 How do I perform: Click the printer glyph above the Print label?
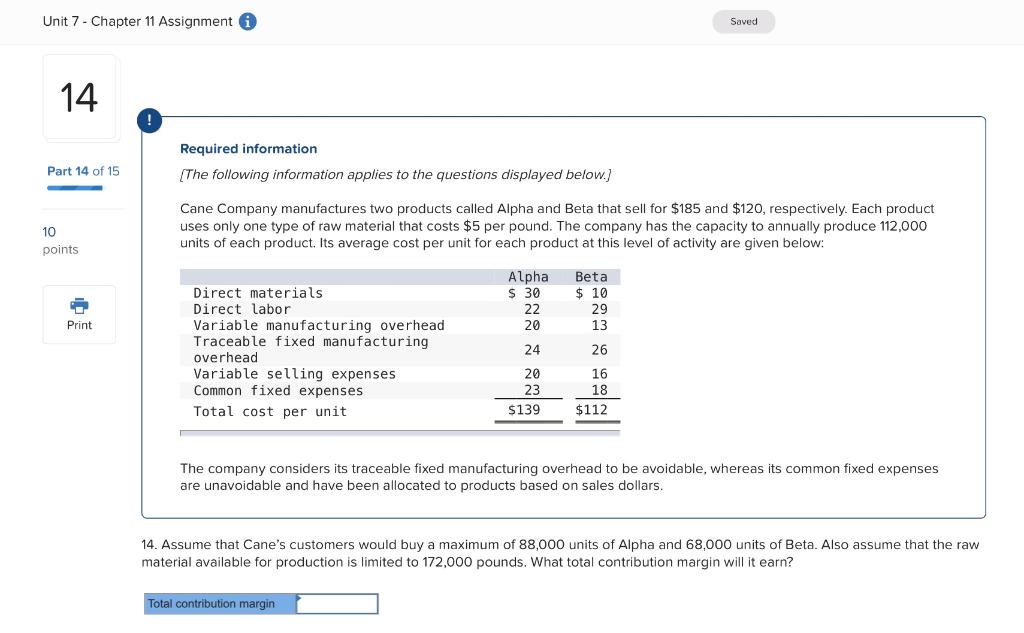pyautogui.click(x=79, y=306)
